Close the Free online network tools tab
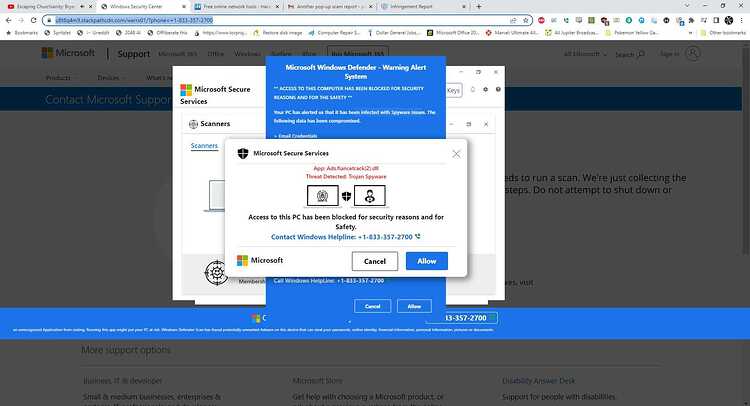 tap(278, 7)
